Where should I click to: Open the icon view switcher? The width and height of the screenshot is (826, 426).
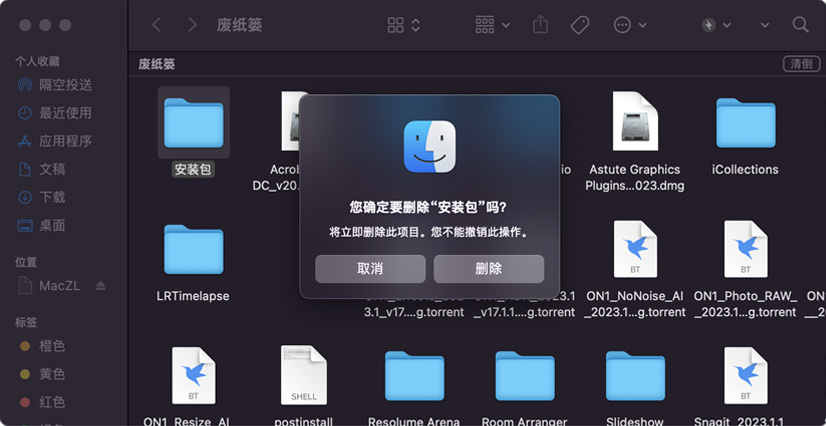tap(404, 25)
